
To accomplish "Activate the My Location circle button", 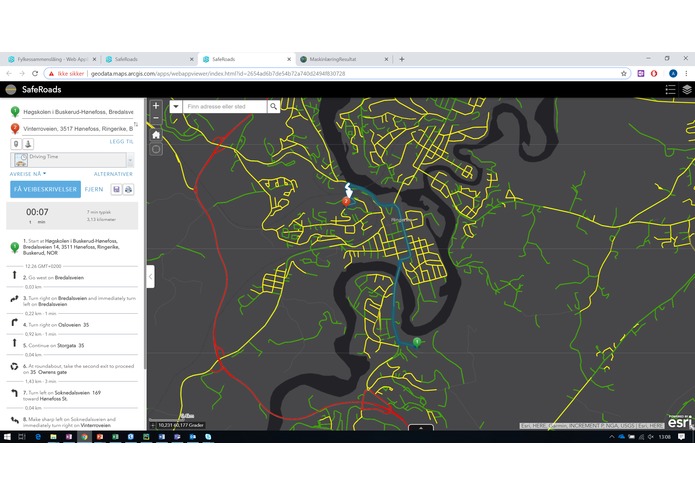I will pyautogui.click(x=156, y=149).
